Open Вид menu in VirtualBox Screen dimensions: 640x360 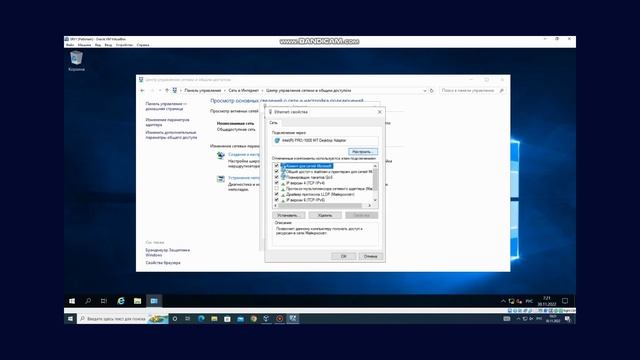(98, 45)
